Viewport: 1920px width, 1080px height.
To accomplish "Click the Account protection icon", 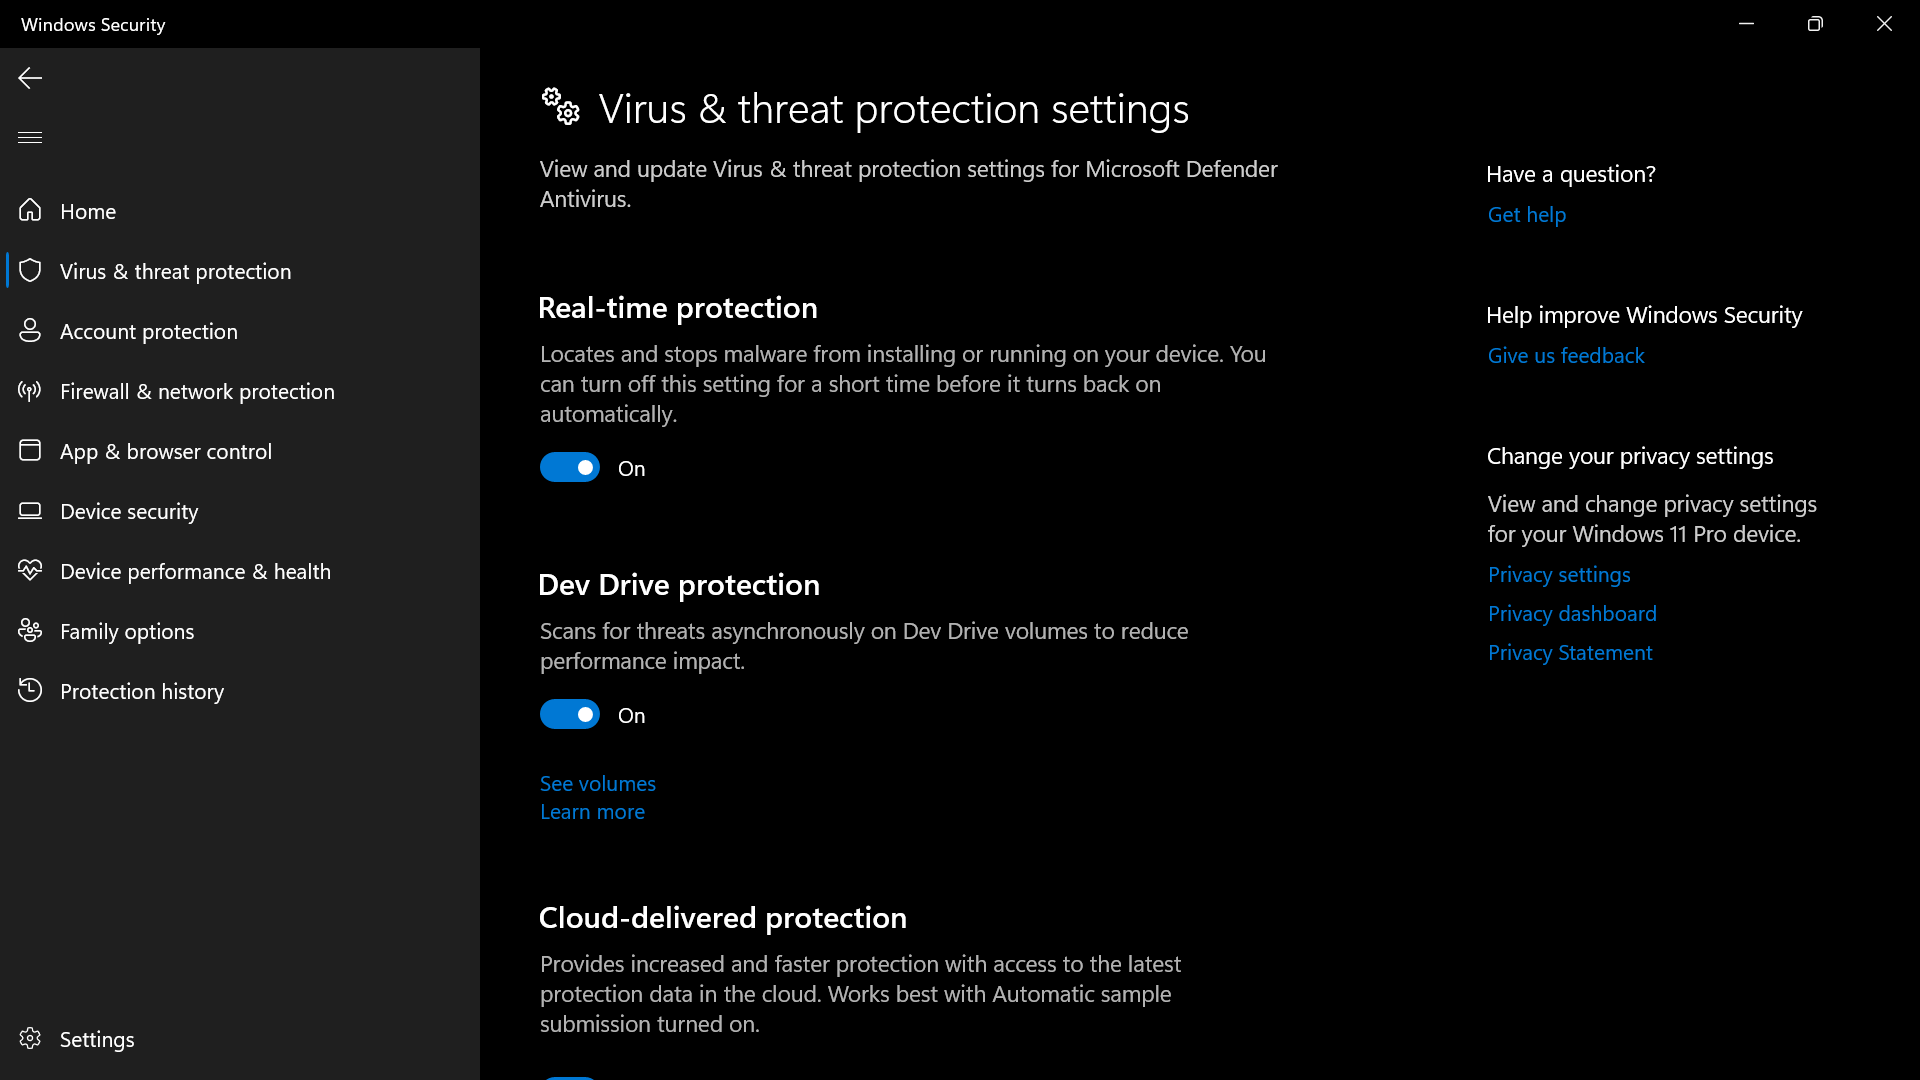I will (29, 330).
